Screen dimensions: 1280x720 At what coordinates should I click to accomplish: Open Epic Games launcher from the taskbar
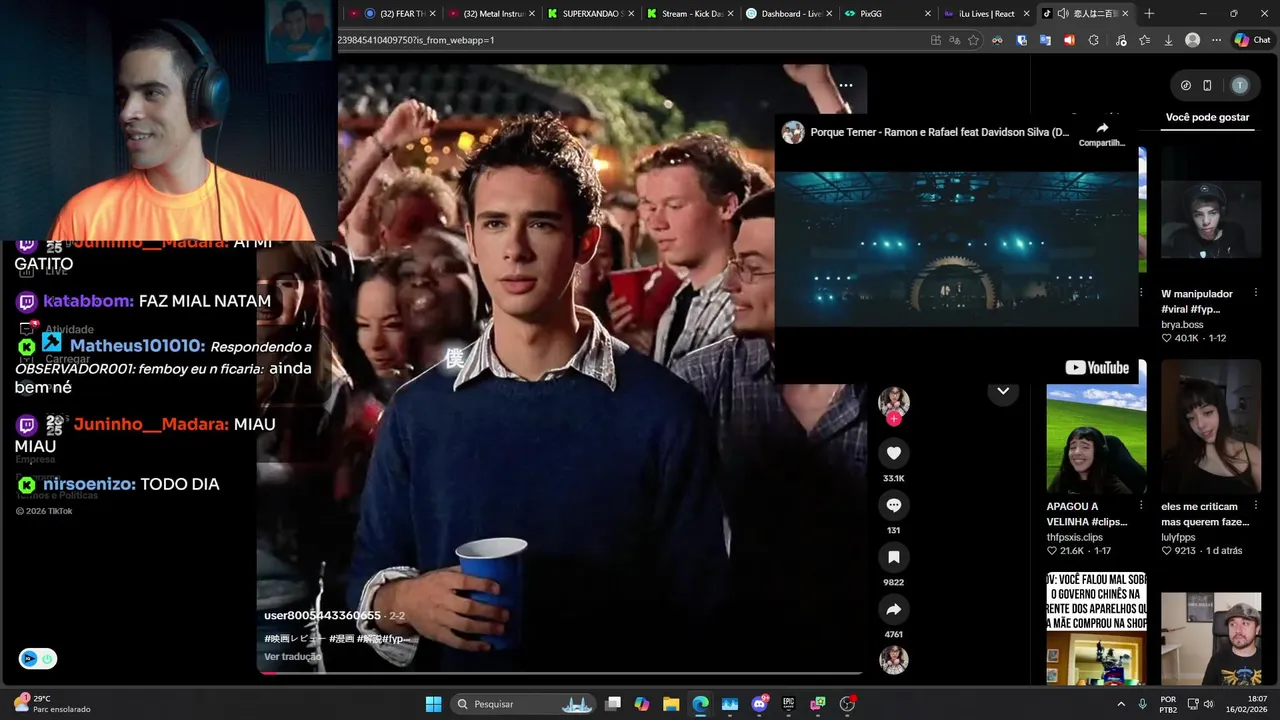[788, 704]
